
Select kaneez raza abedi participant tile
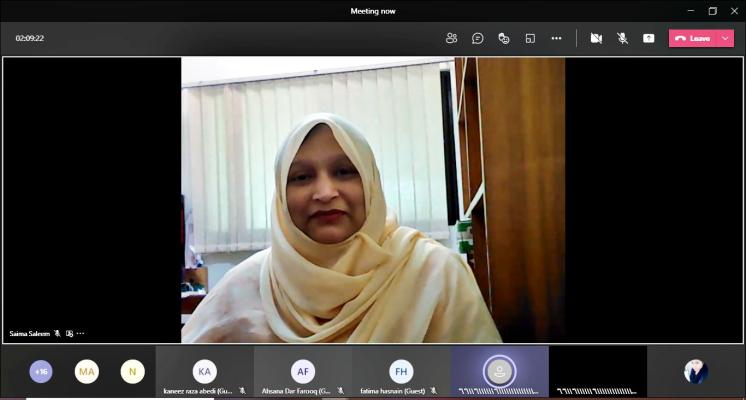point(204,372)
